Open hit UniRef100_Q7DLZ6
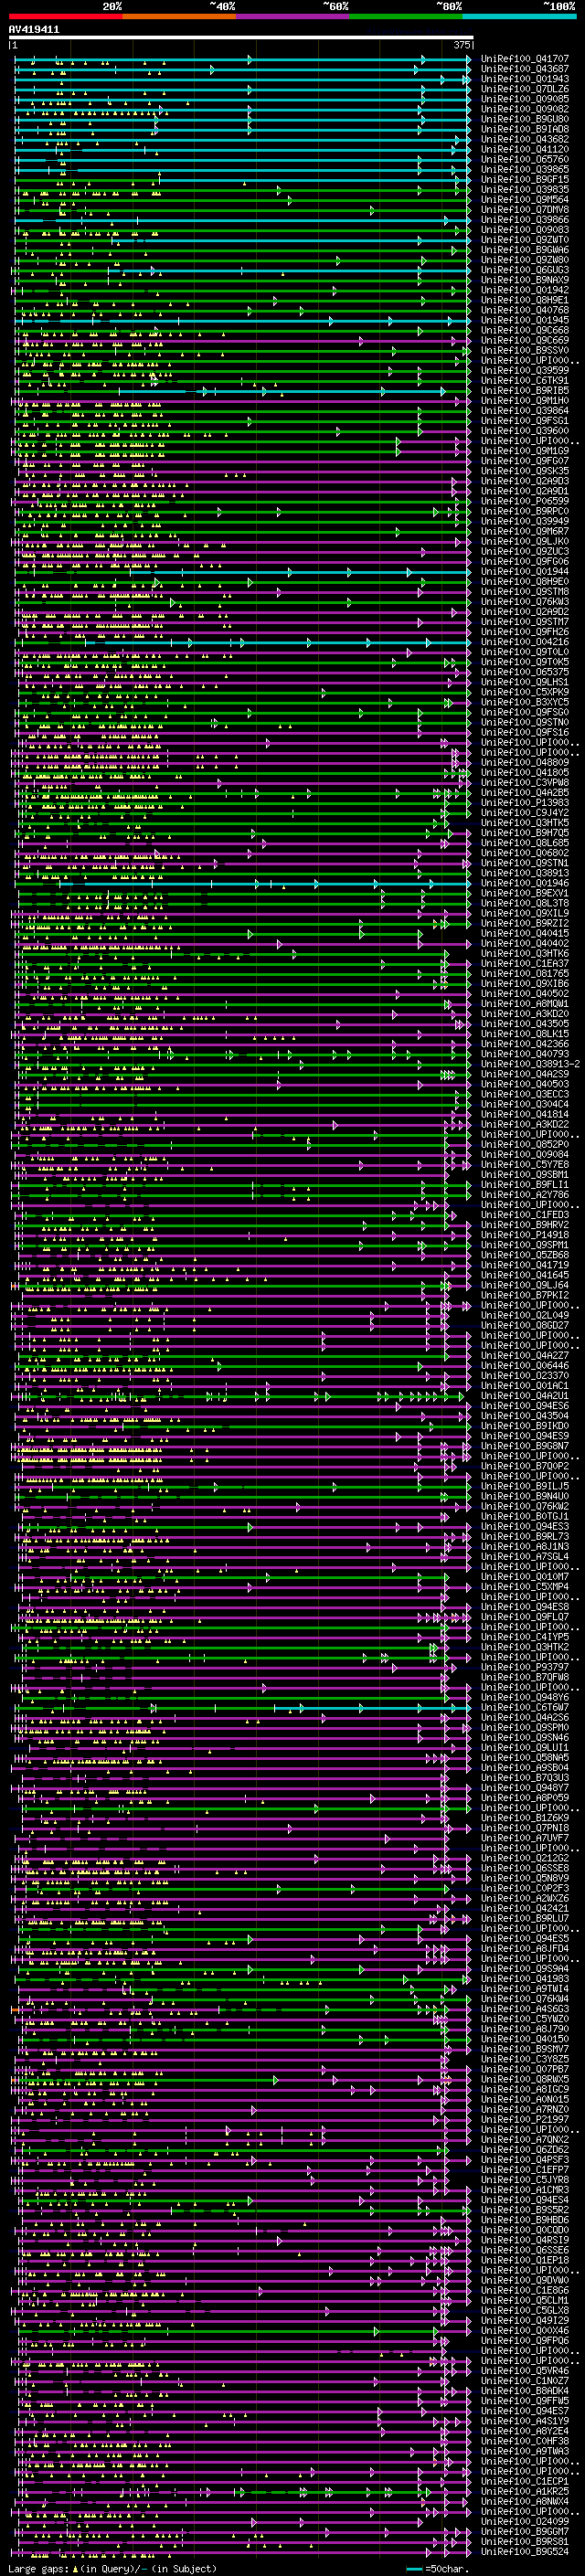 (524, 89)
